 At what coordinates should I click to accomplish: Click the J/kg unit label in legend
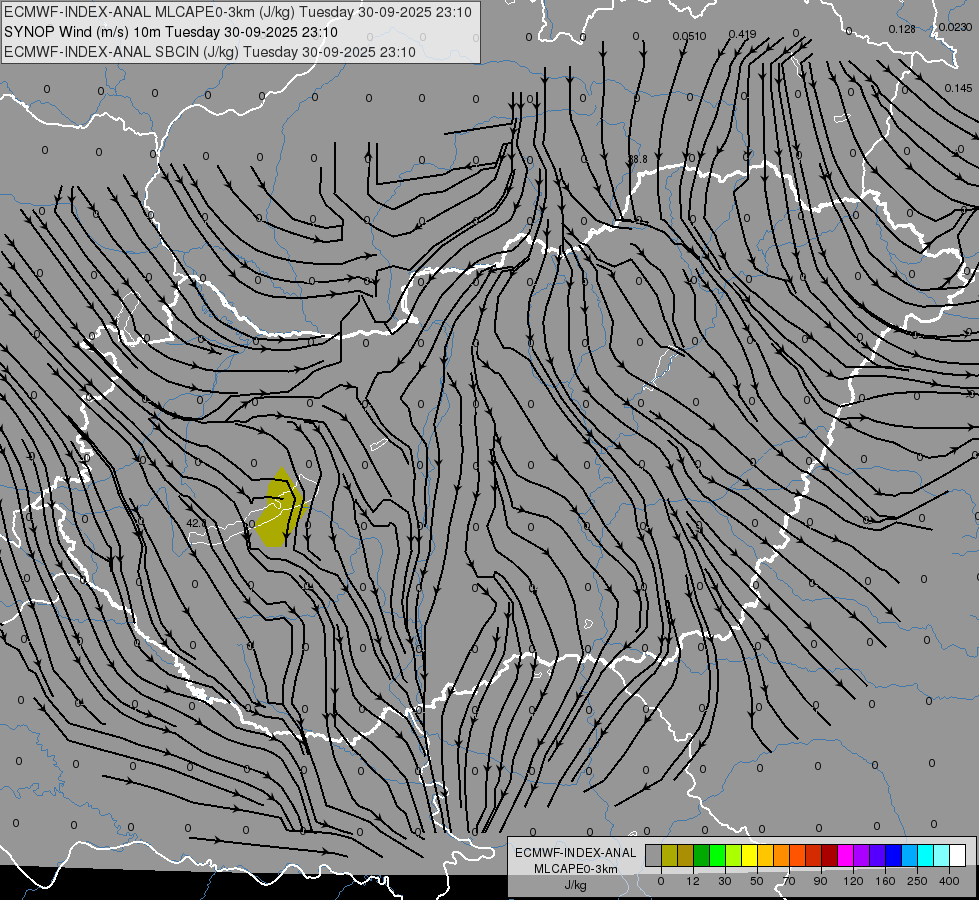coord(576,885)
